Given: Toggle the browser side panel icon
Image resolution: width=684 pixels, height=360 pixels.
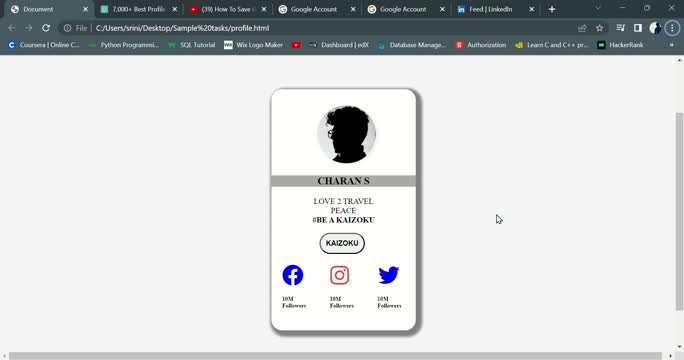Looking at the screenshot, I should coord(638,28).
